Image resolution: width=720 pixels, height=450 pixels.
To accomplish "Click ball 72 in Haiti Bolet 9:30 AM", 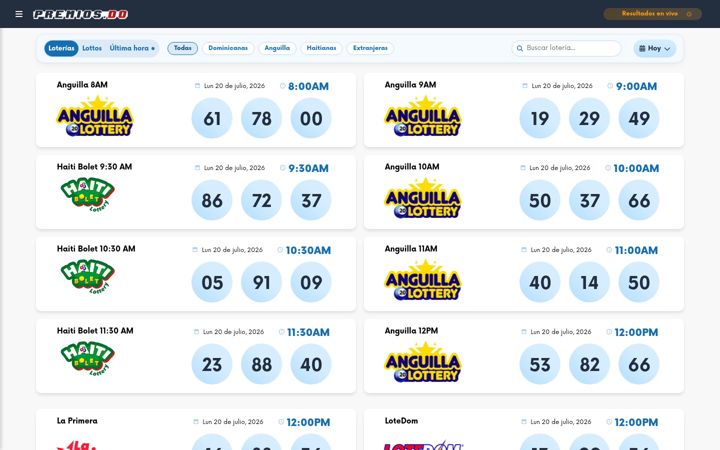I will coord(261,200).
